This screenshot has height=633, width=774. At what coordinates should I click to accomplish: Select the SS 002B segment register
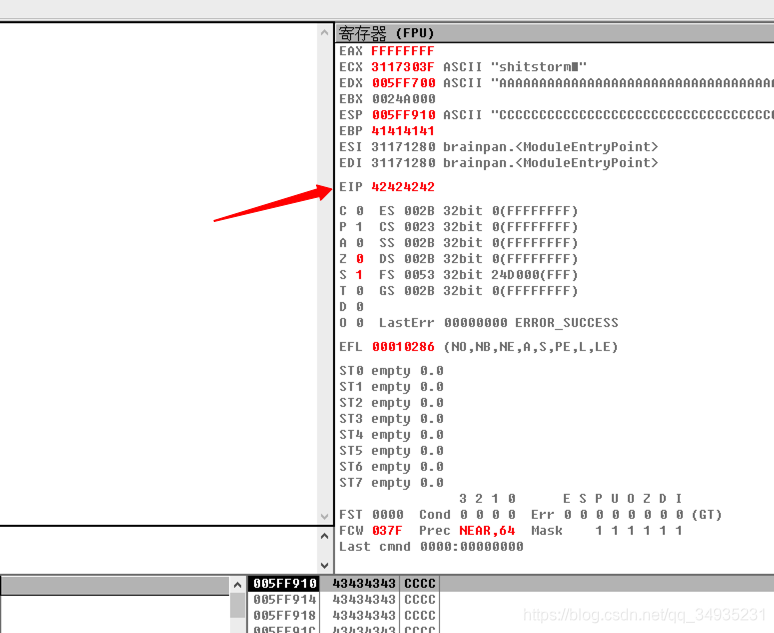click(478, 243)
